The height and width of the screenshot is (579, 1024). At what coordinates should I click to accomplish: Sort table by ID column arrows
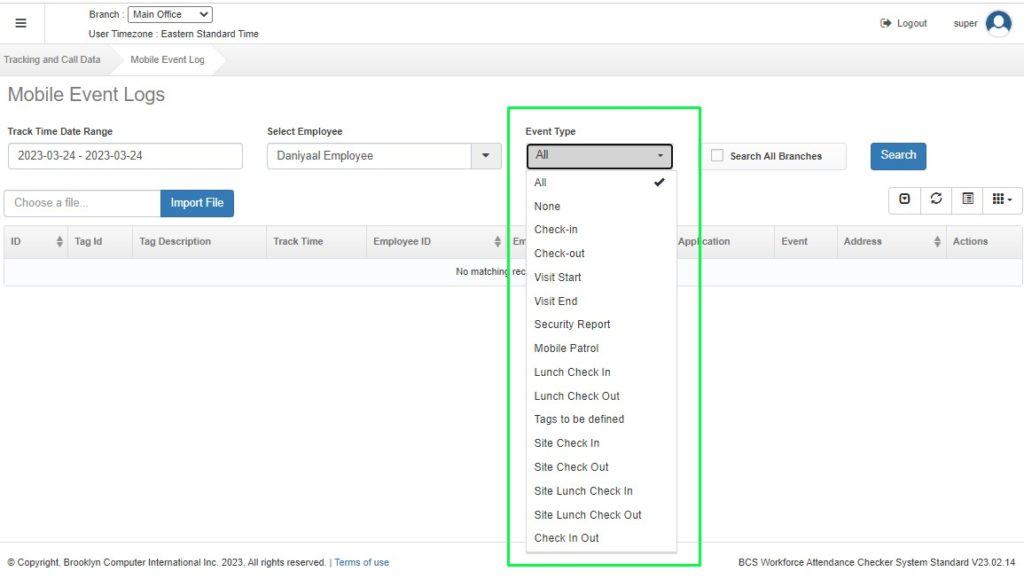(60, 242)
